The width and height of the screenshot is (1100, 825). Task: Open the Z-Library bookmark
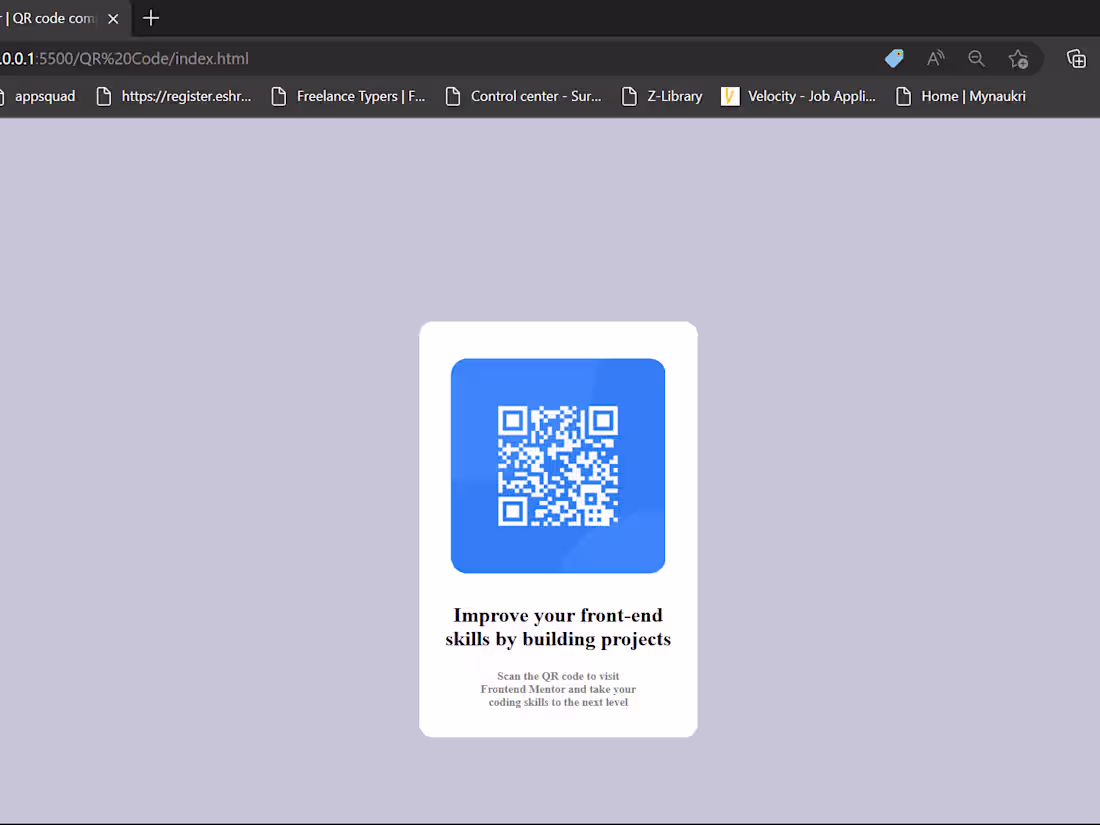tap(672, 96)
